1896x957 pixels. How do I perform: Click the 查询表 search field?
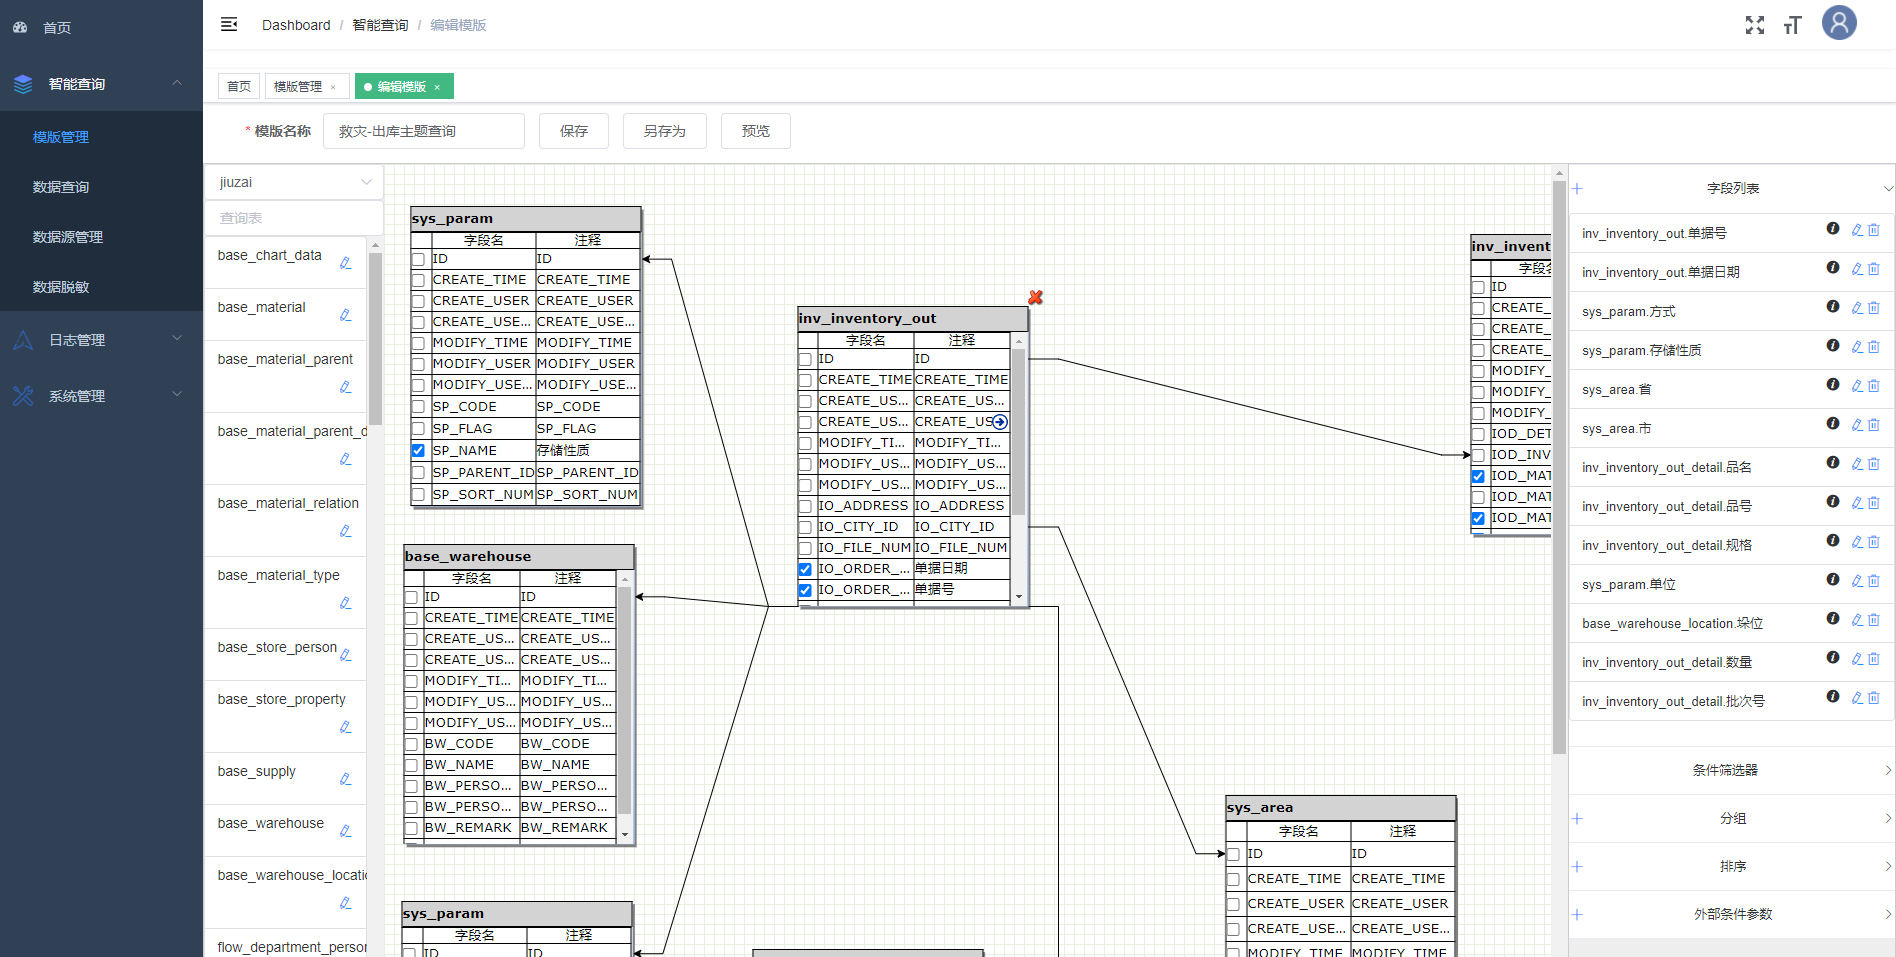click(x=294, y=218)
